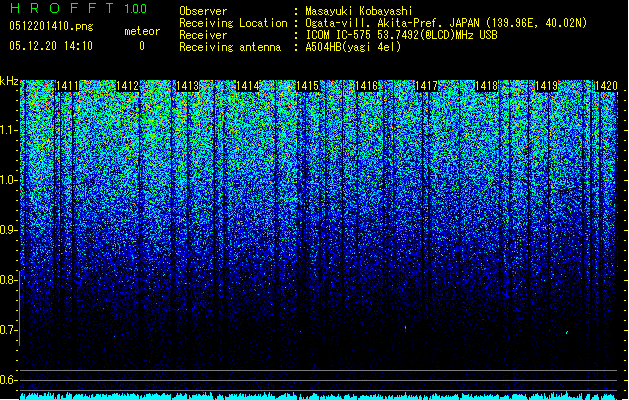Click time marker 1418

[x=486, y=86]
